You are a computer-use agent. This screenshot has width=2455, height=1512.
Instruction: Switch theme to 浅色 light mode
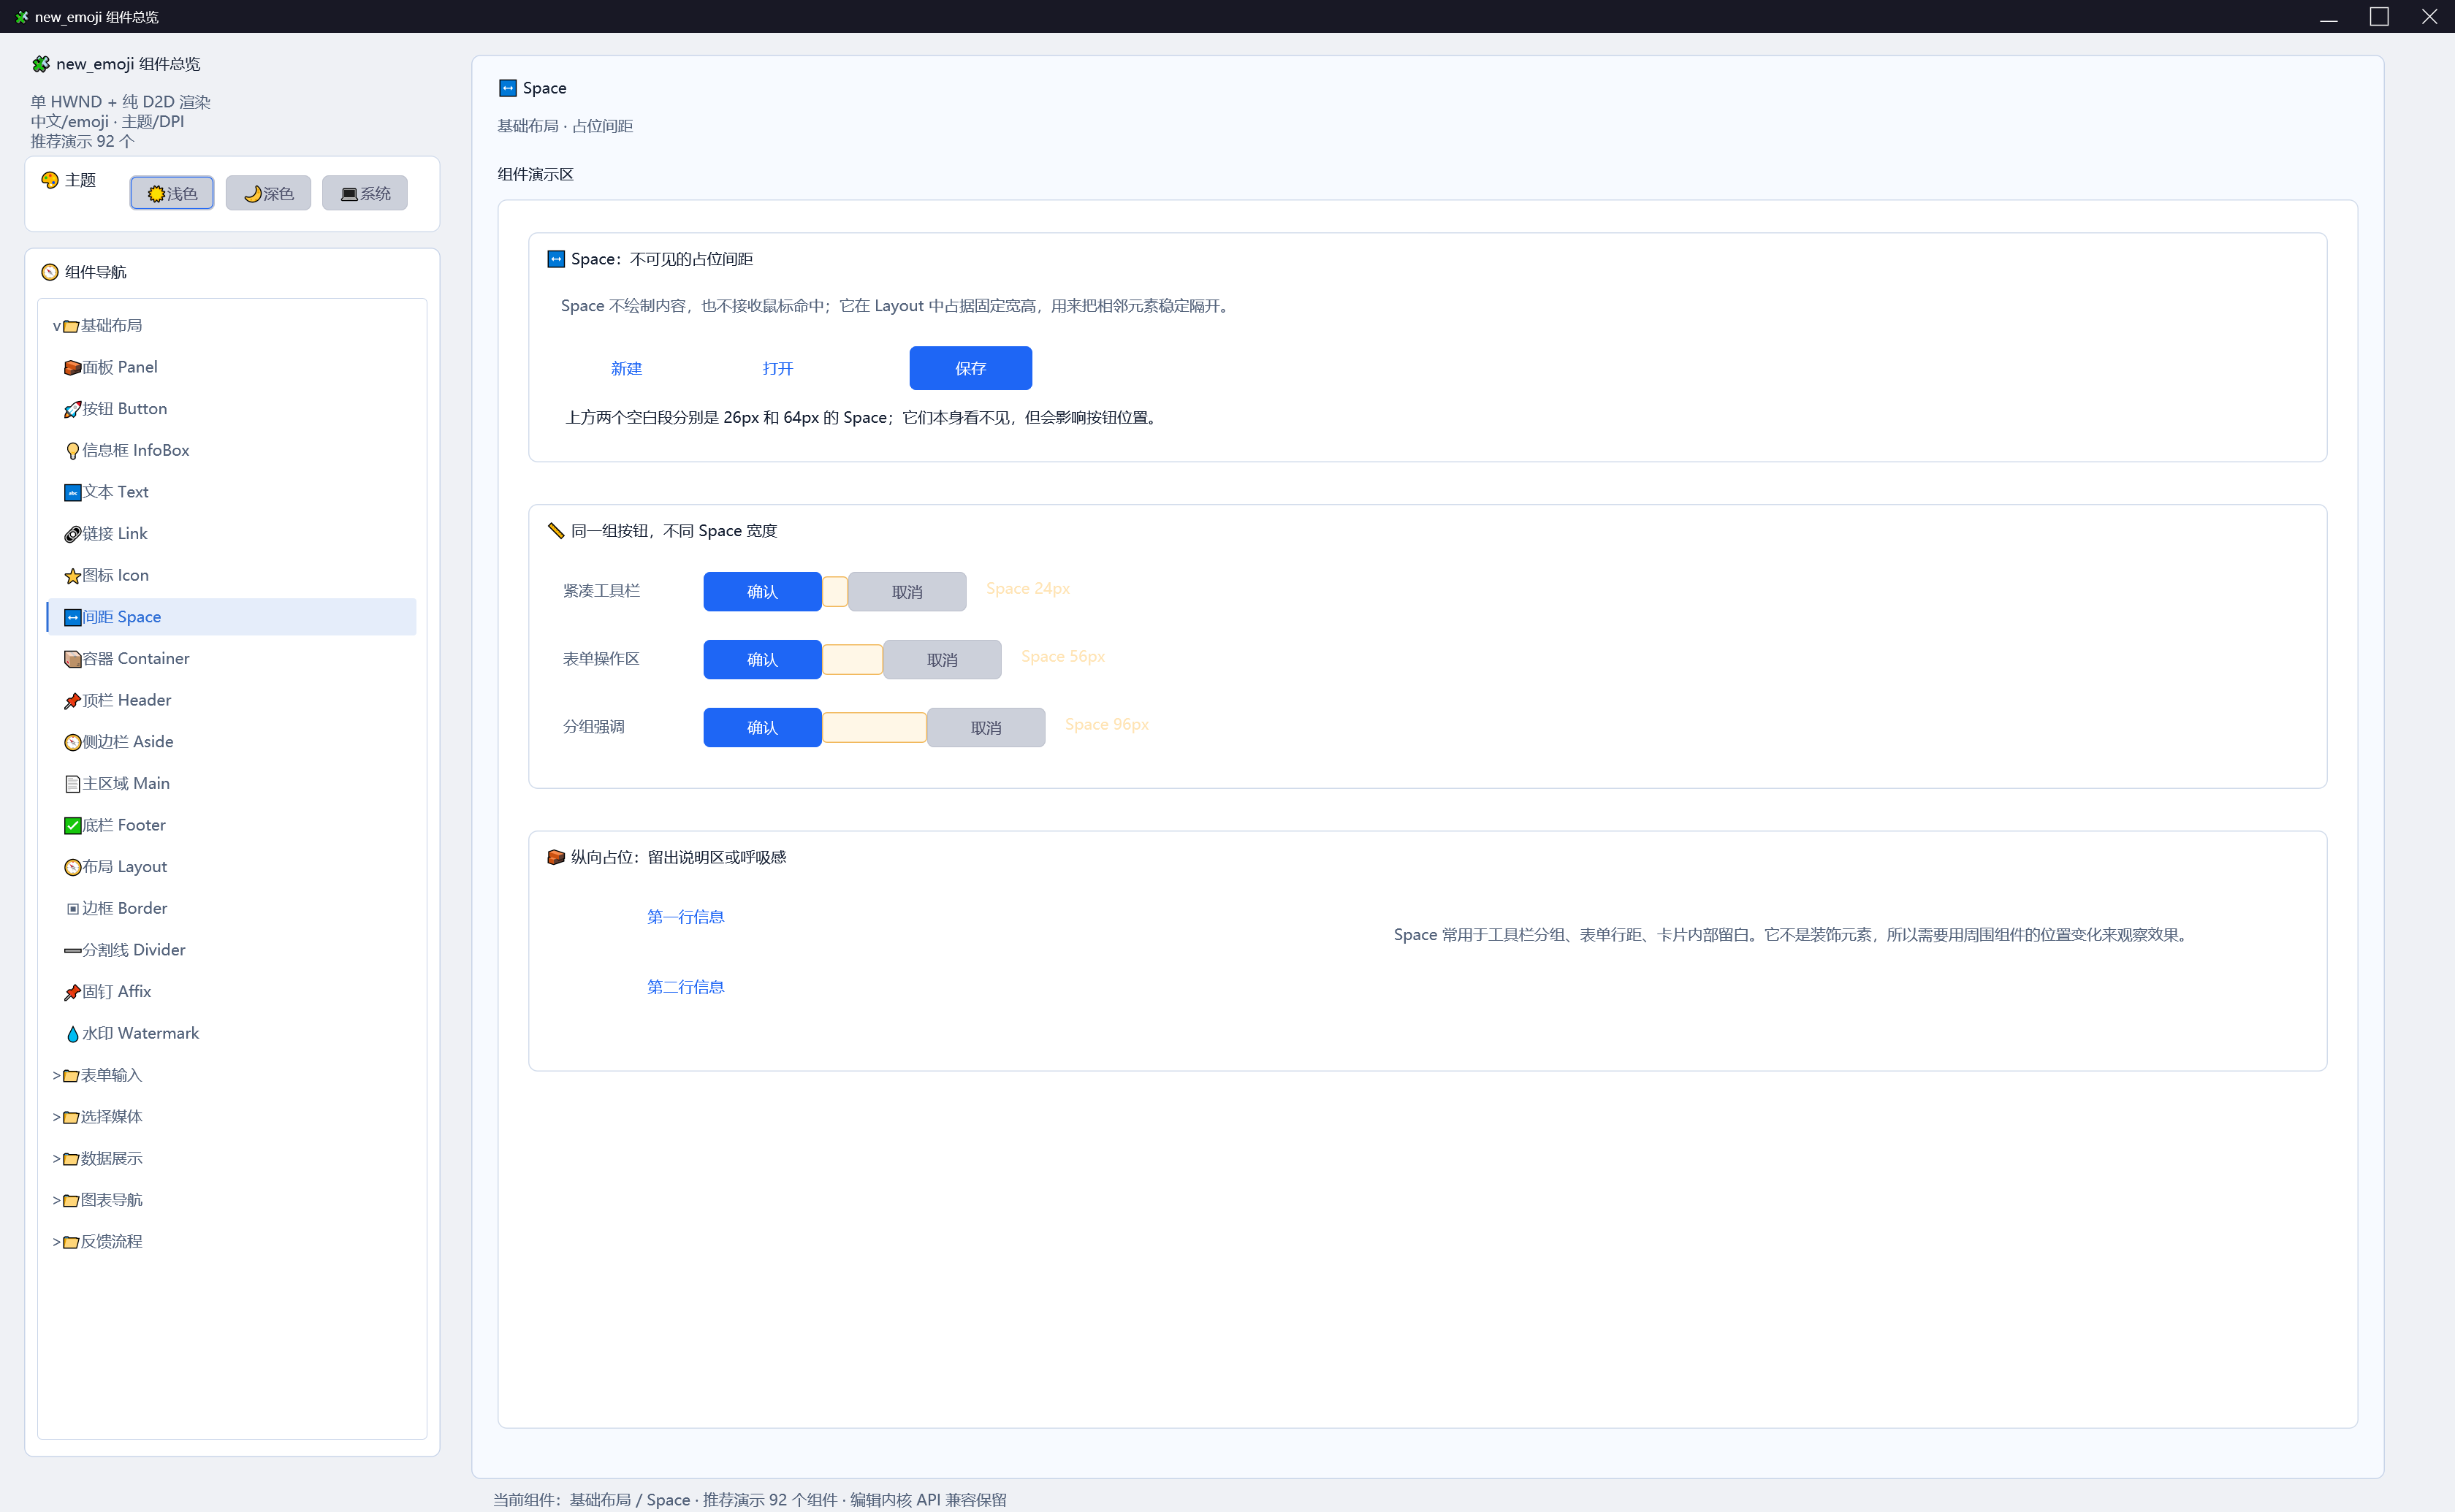click(x=172, y=193)
